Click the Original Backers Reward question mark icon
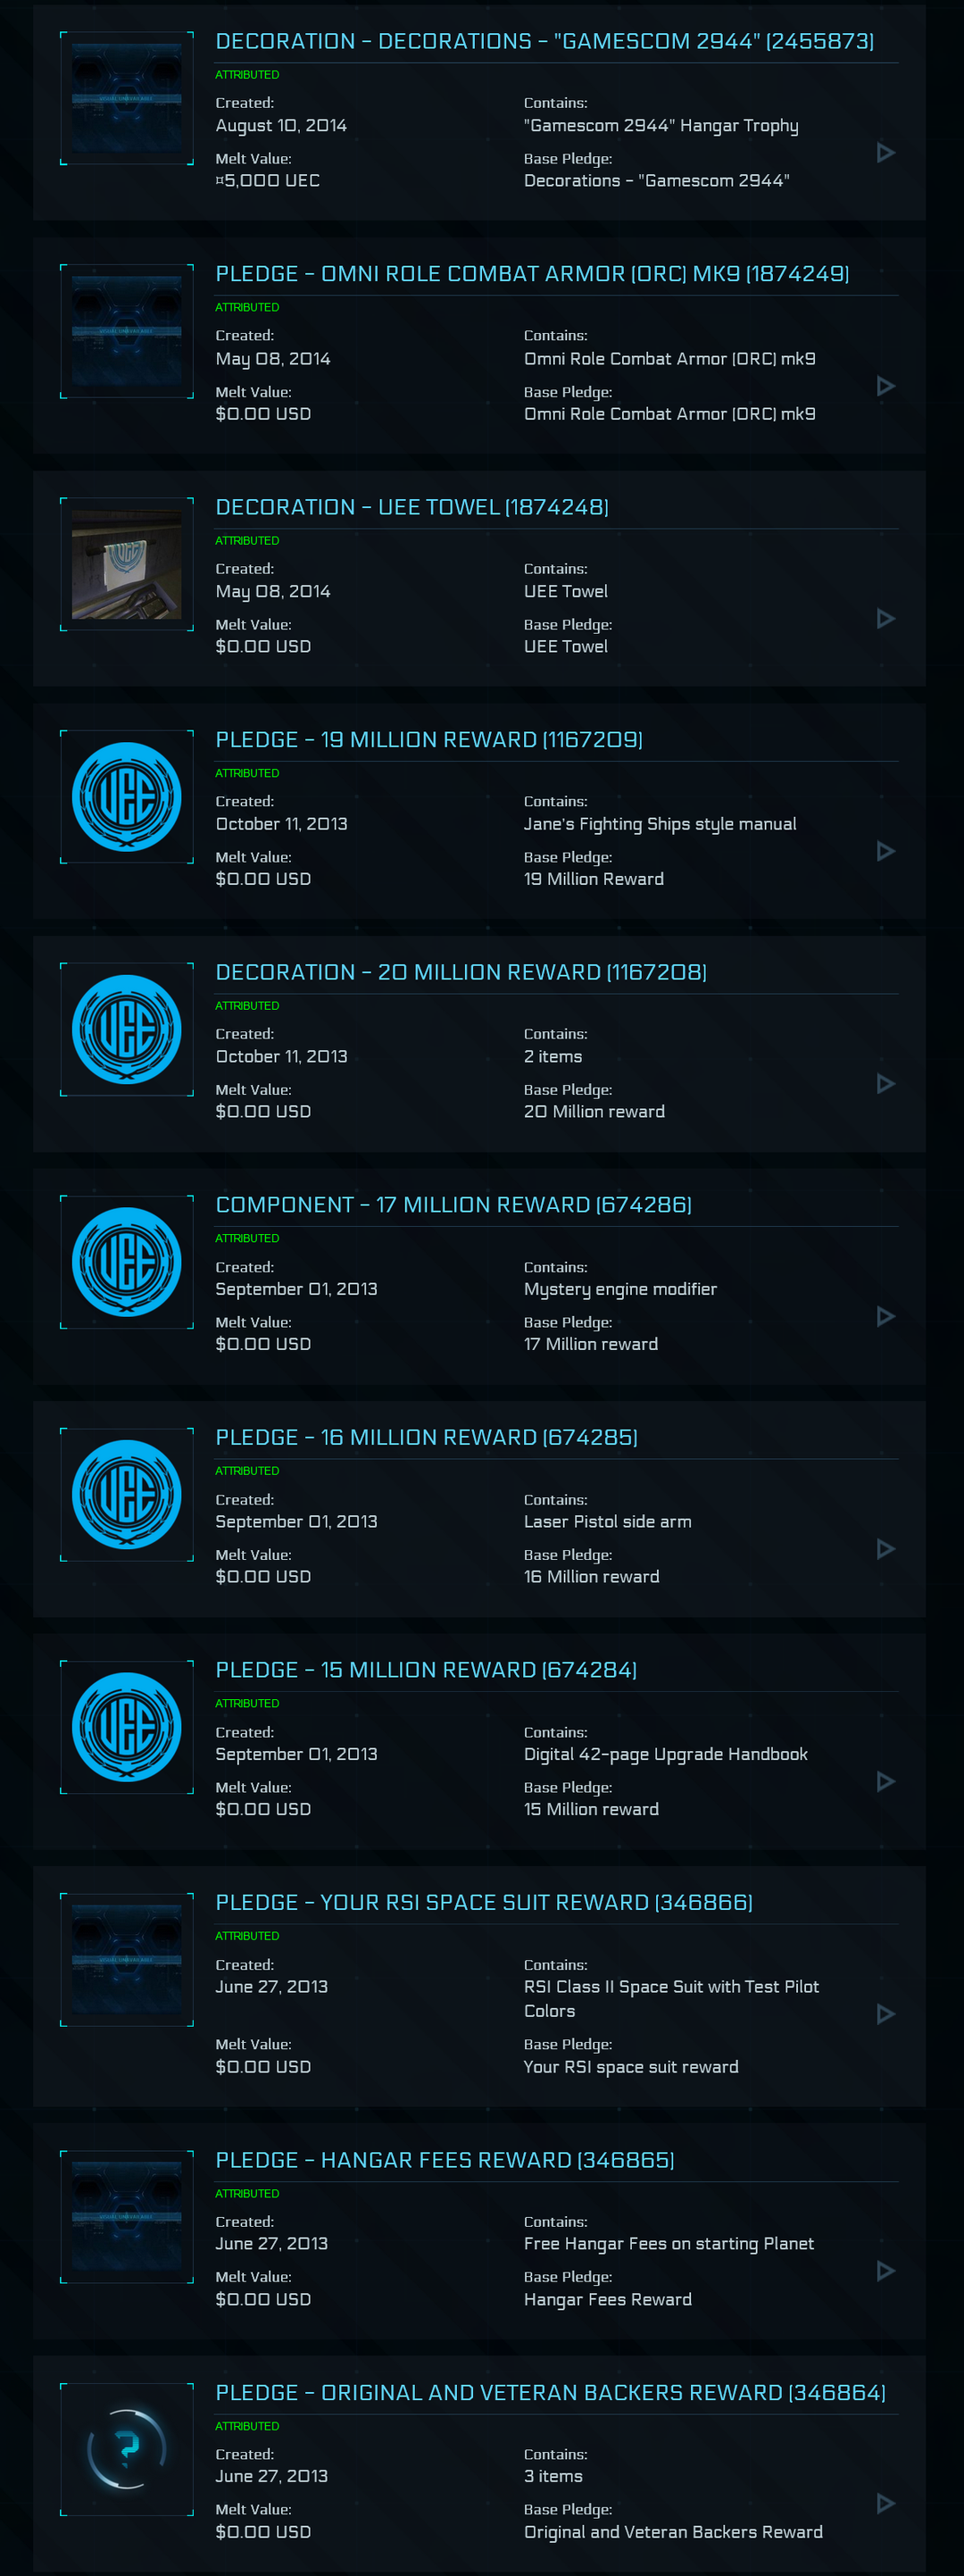The height and width of the screenshot is (2576, 964). coord(127,2448)
